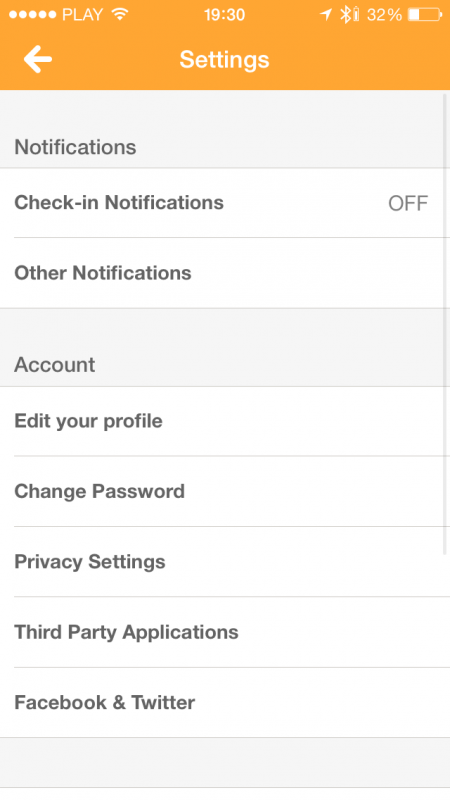Open Check-in Notifications row
This screenshot has width=450, height=800.
[x=225, y=203]
